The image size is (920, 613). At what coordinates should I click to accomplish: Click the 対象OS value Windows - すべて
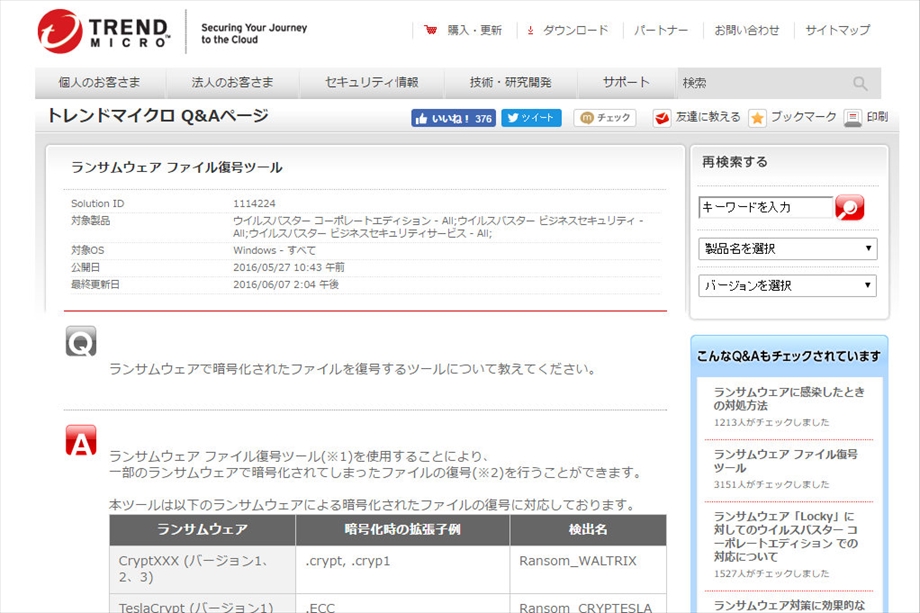click(x=275, y=250)
